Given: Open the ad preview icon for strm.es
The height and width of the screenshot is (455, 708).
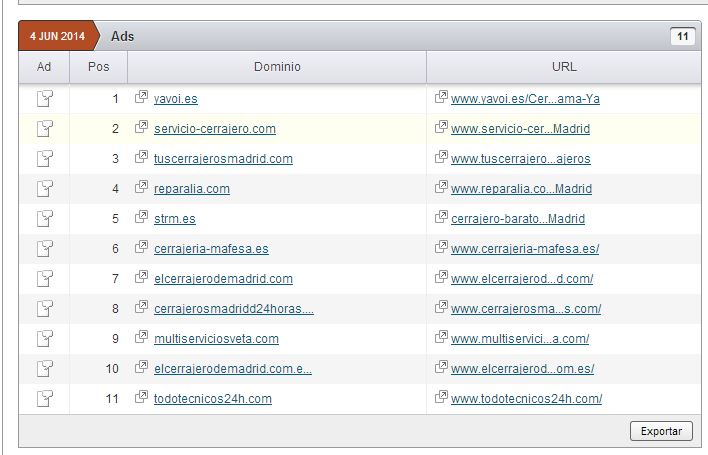Looking at the screenshot, I should point(45,218).
